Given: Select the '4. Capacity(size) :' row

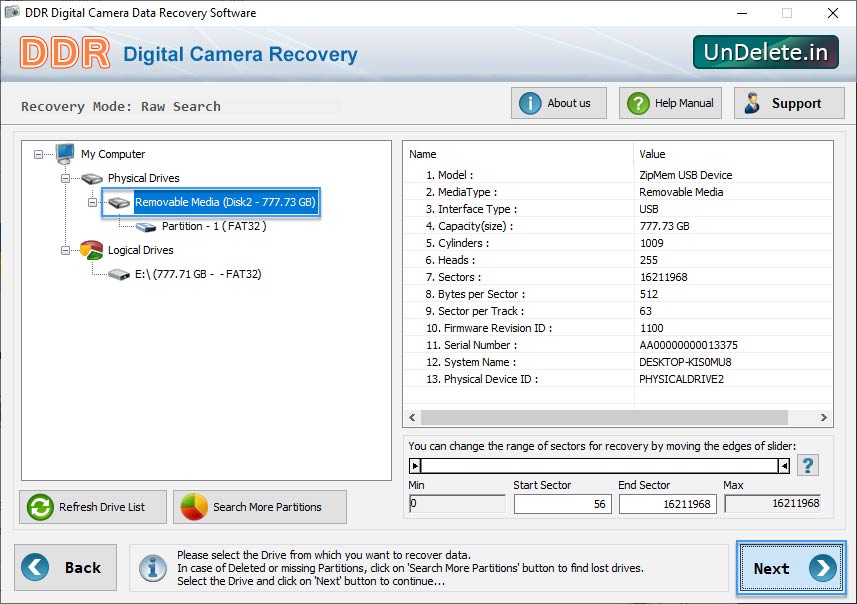Looking at the screenshot, I should pos(618,226).
